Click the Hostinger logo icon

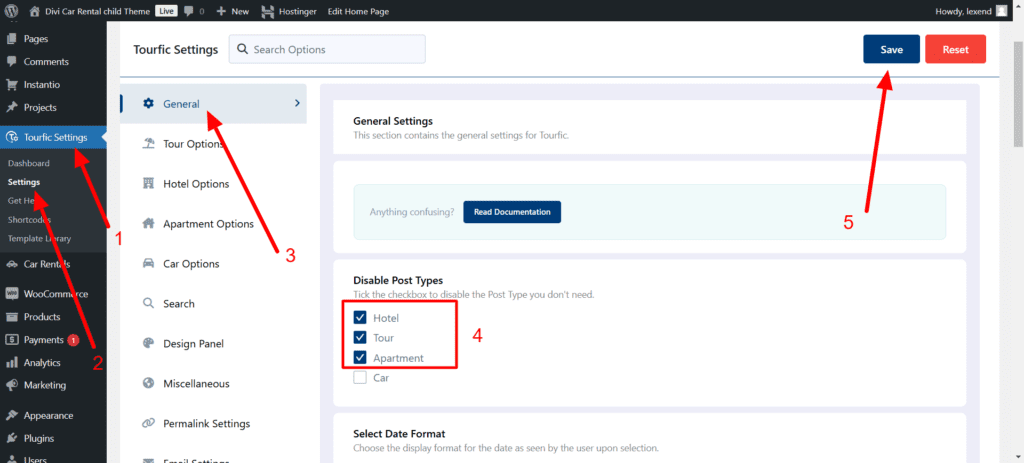pos(267,11)
